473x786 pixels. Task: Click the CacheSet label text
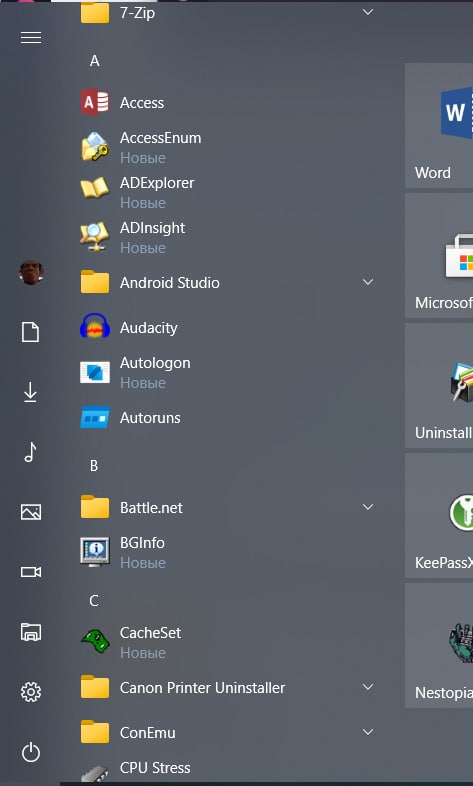pos(150,633)
